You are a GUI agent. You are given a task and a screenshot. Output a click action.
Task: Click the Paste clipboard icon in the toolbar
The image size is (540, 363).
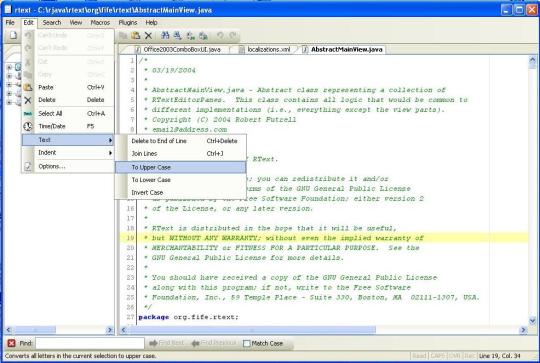136,35
